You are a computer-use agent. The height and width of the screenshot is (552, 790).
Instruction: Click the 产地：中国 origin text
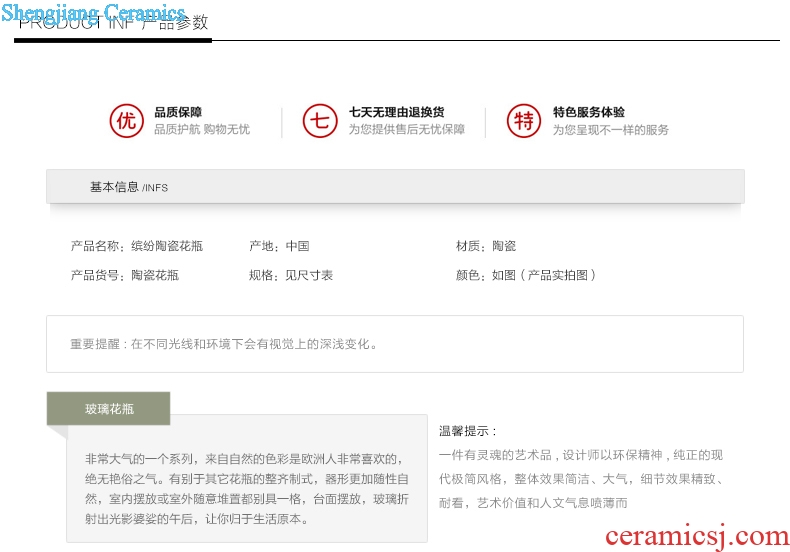[279, 246]
